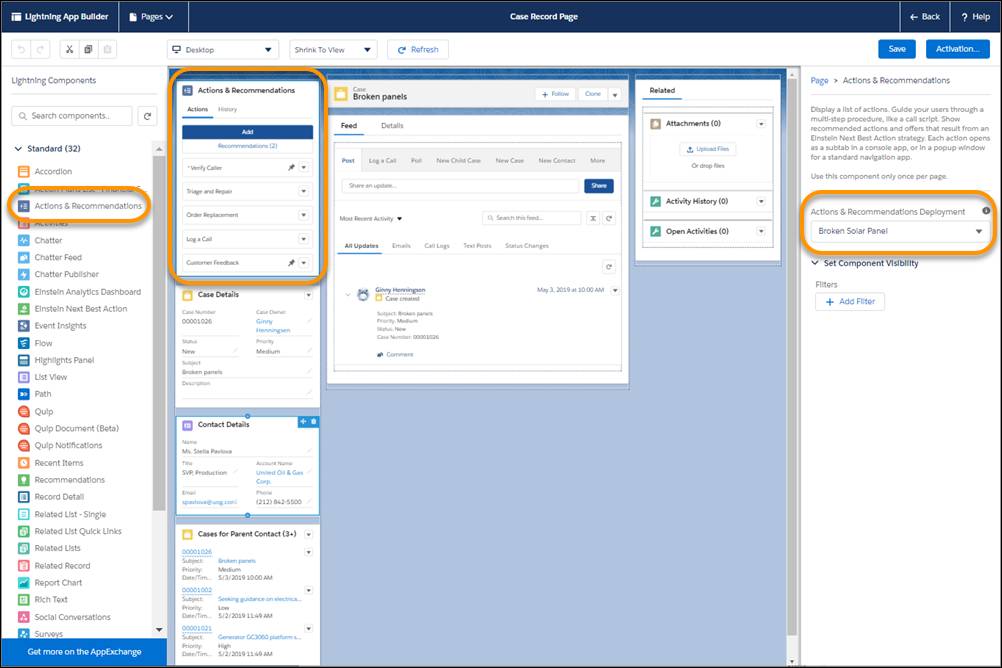The image size is (1002, 668).
Task: Click the Page breadcrumb link
Action: pyautogui.click(x=819, y=81)
